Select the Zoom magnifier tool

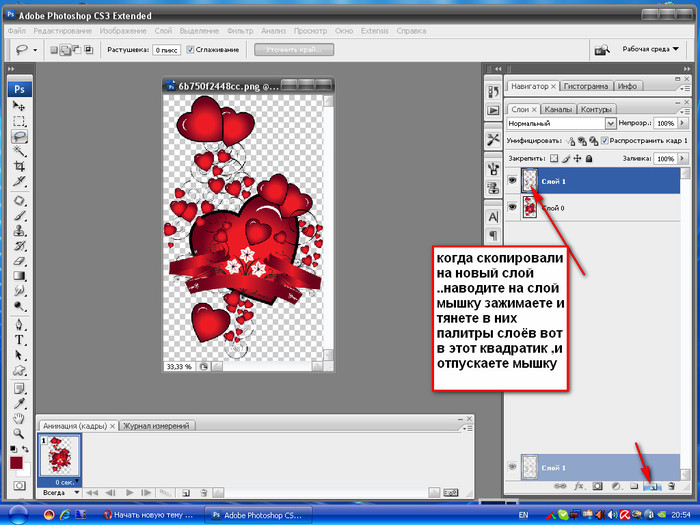click(19, 432)
